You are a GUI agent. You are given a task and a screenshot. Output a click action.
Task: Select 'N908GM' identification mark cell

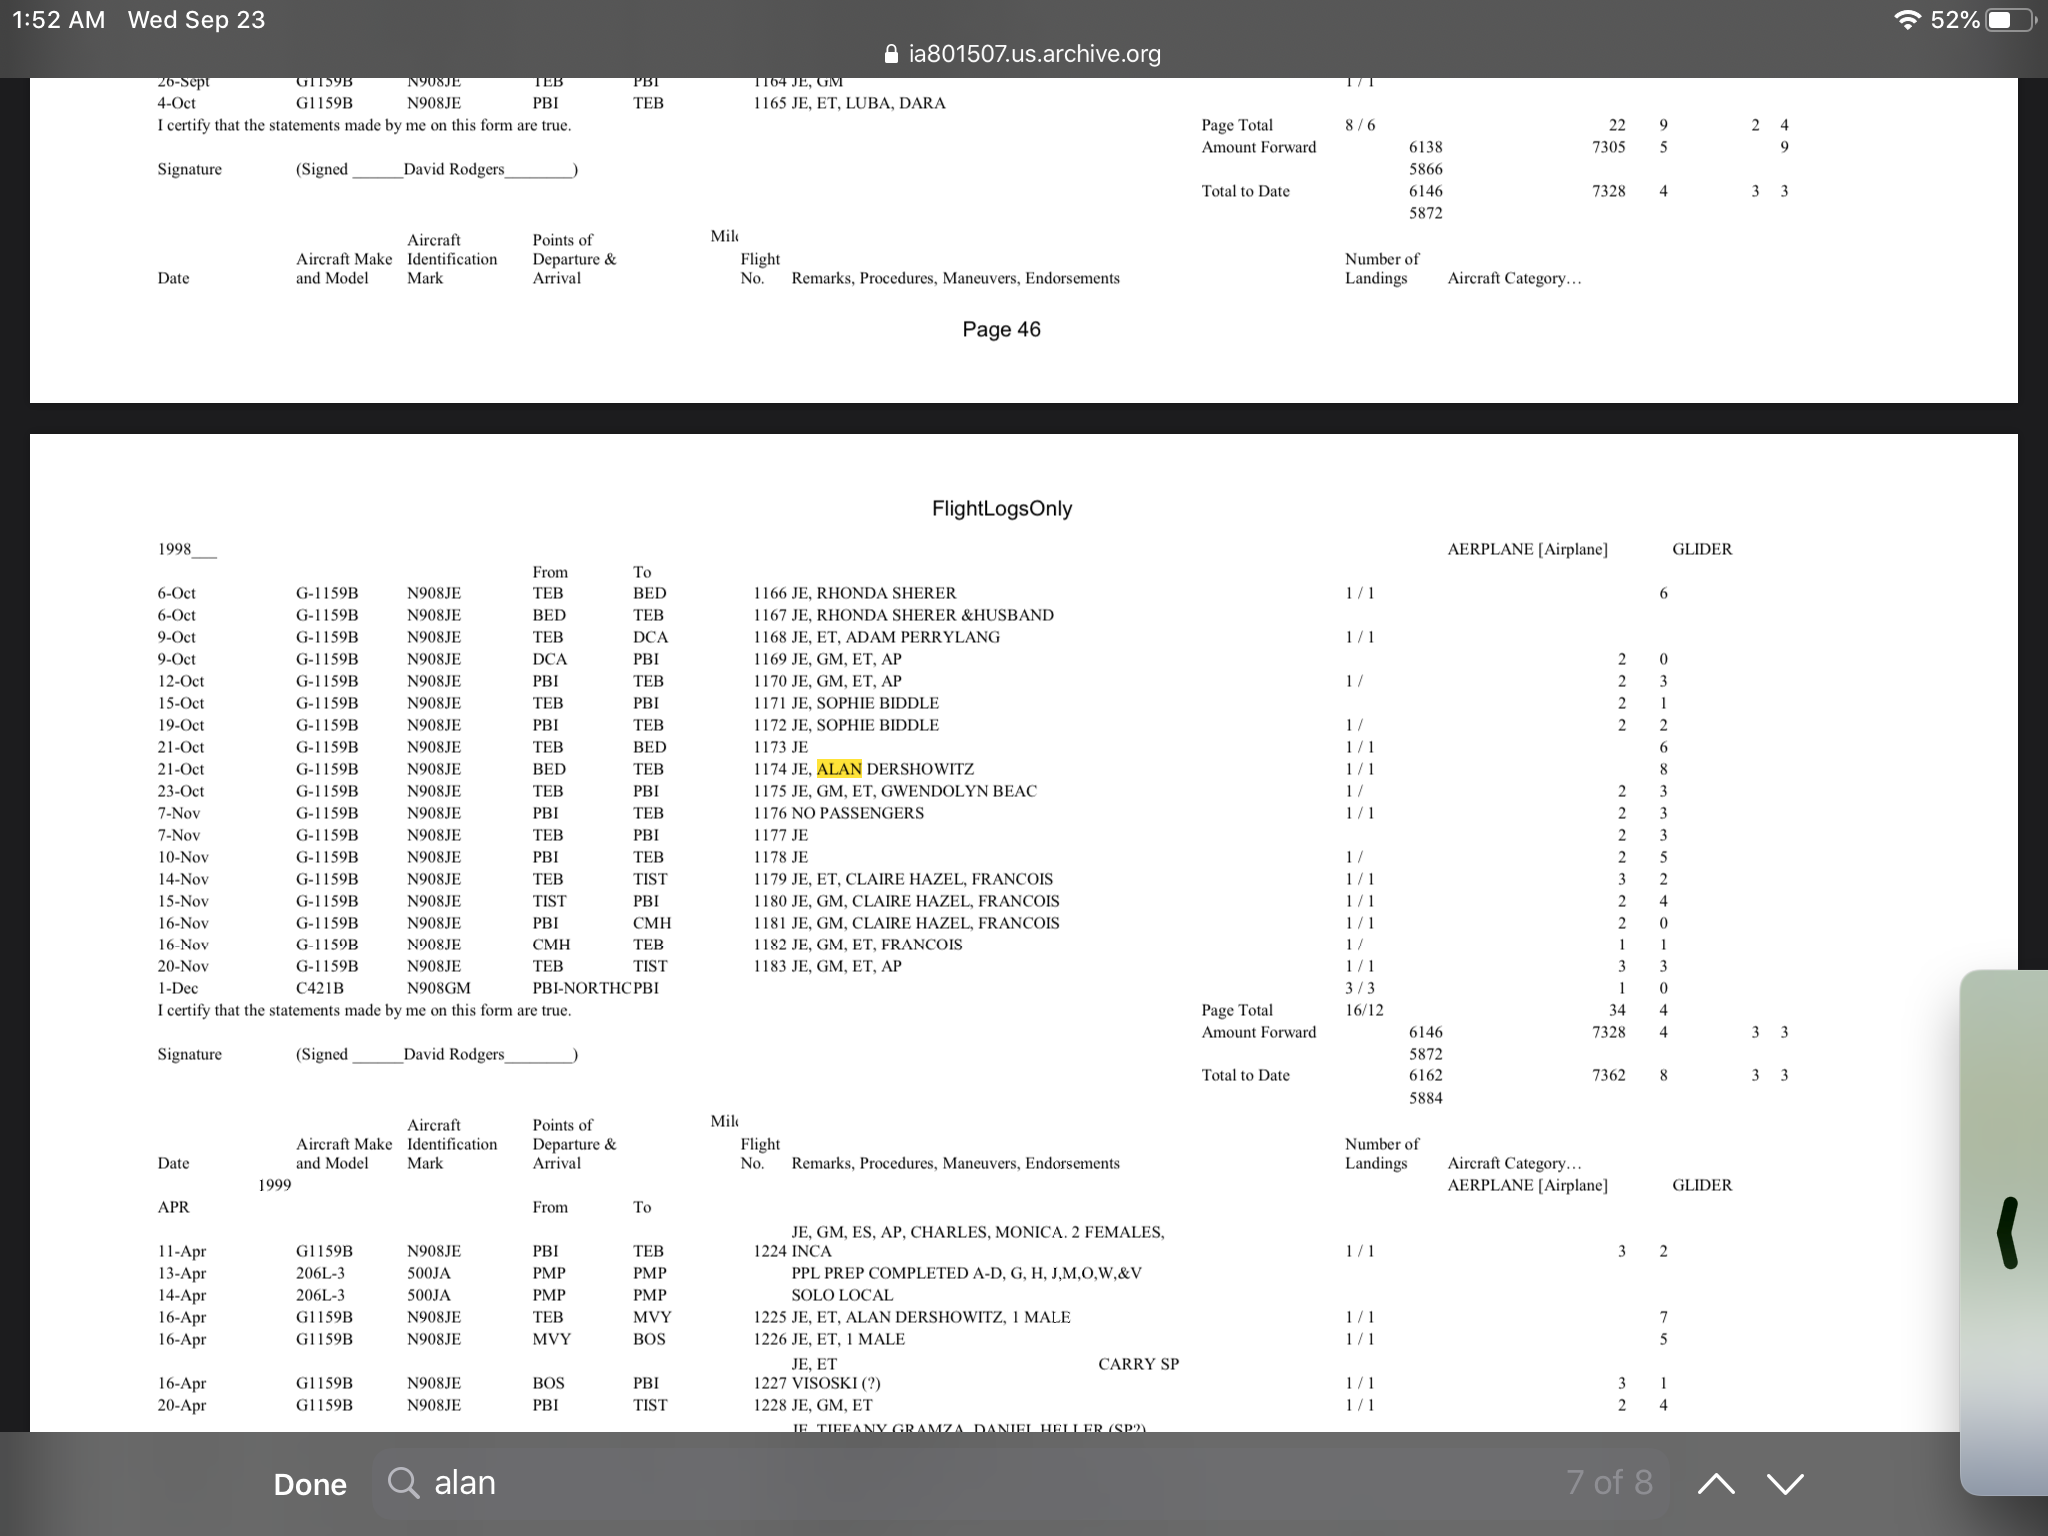(439, 988)
